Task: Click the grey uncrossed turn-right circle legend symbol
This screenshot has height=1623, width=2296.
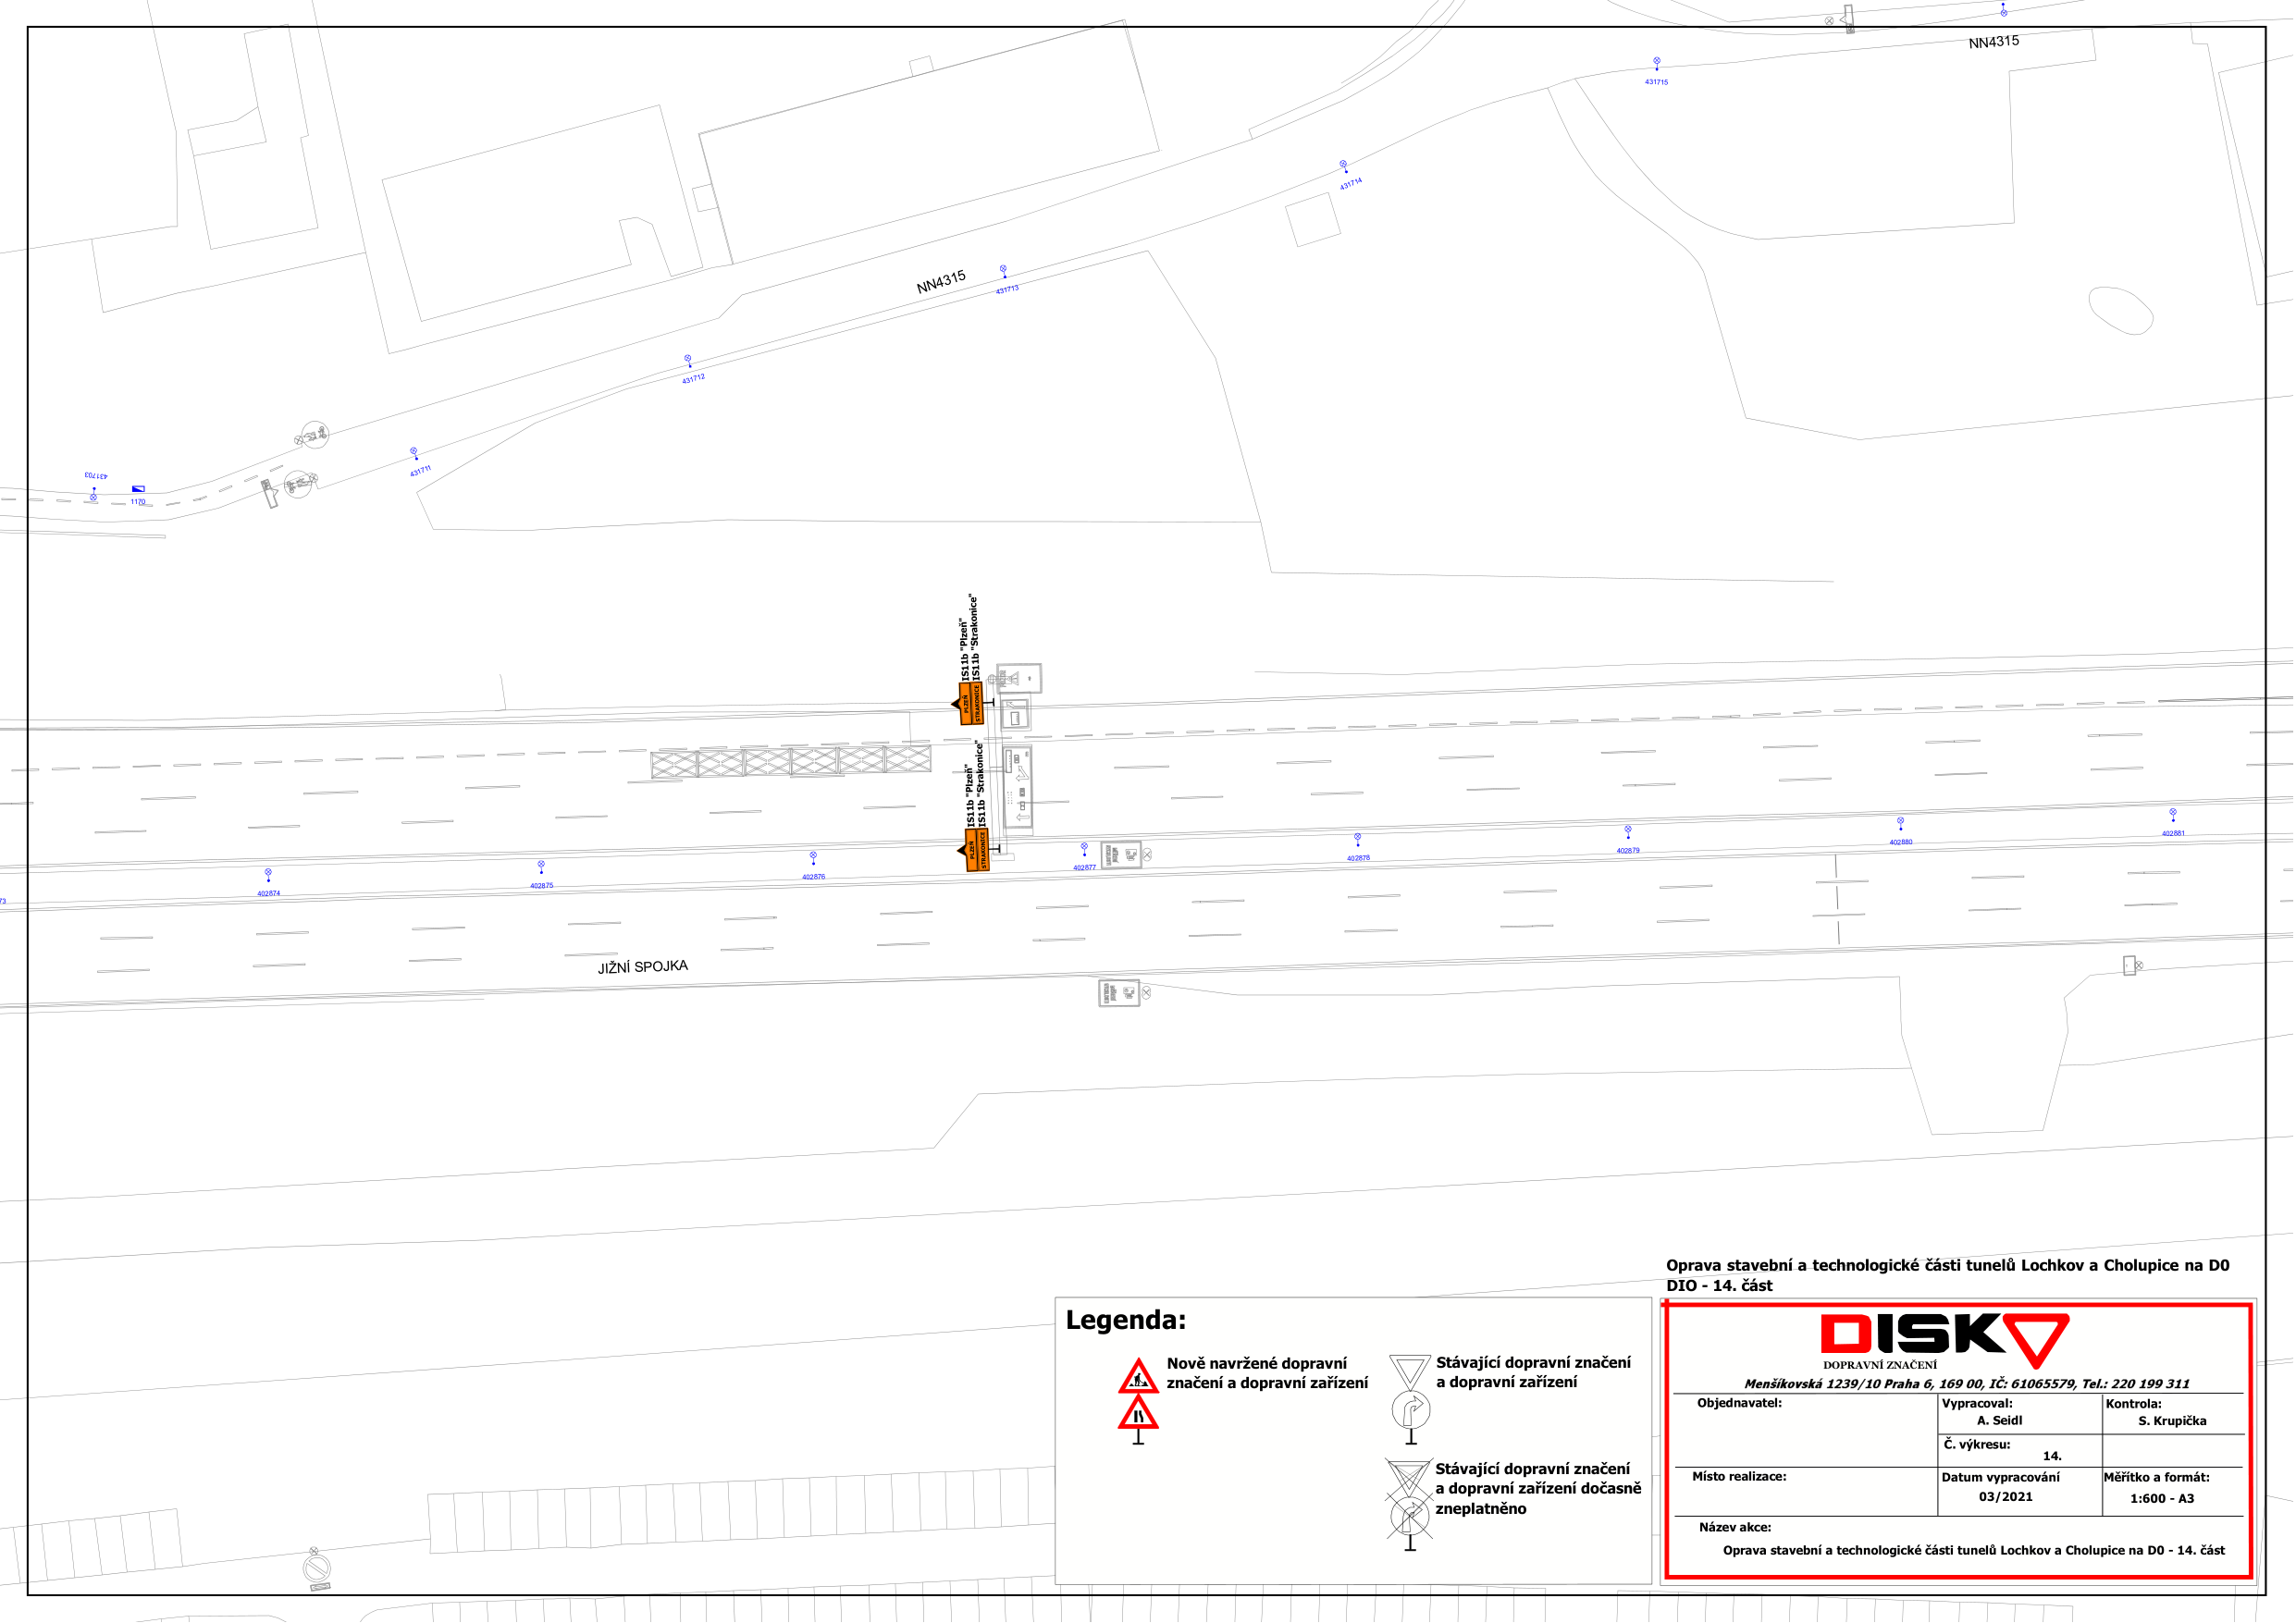Action: coord(1411,1411)
